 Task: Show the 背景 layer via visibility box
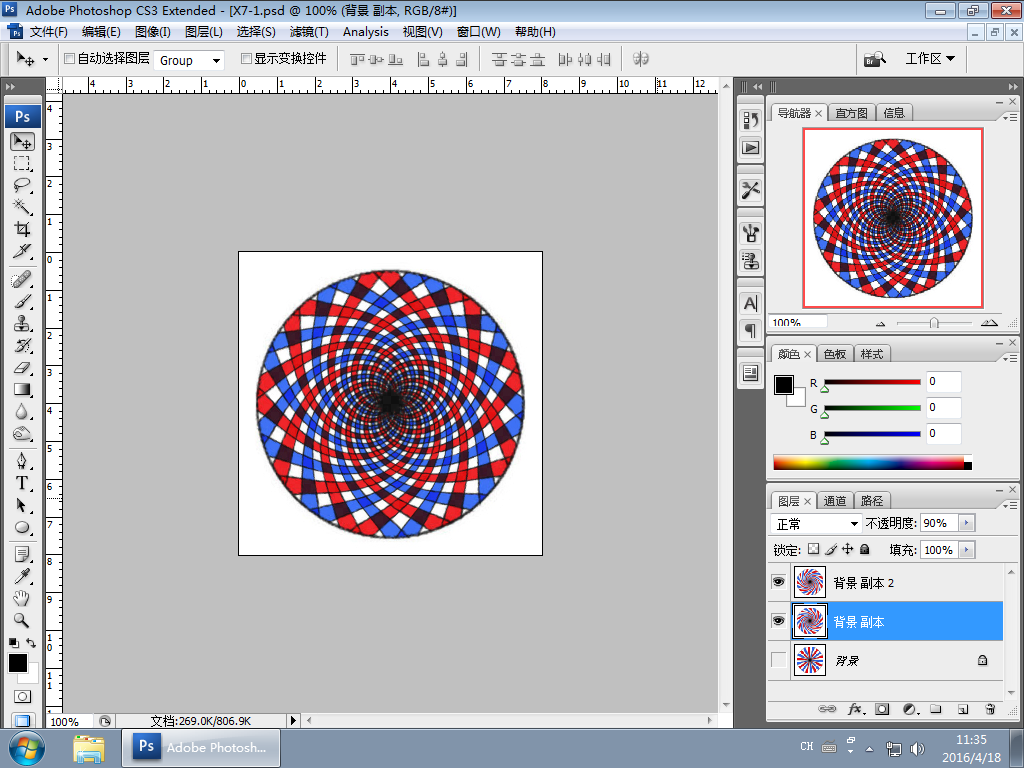(x=778, y=660)
